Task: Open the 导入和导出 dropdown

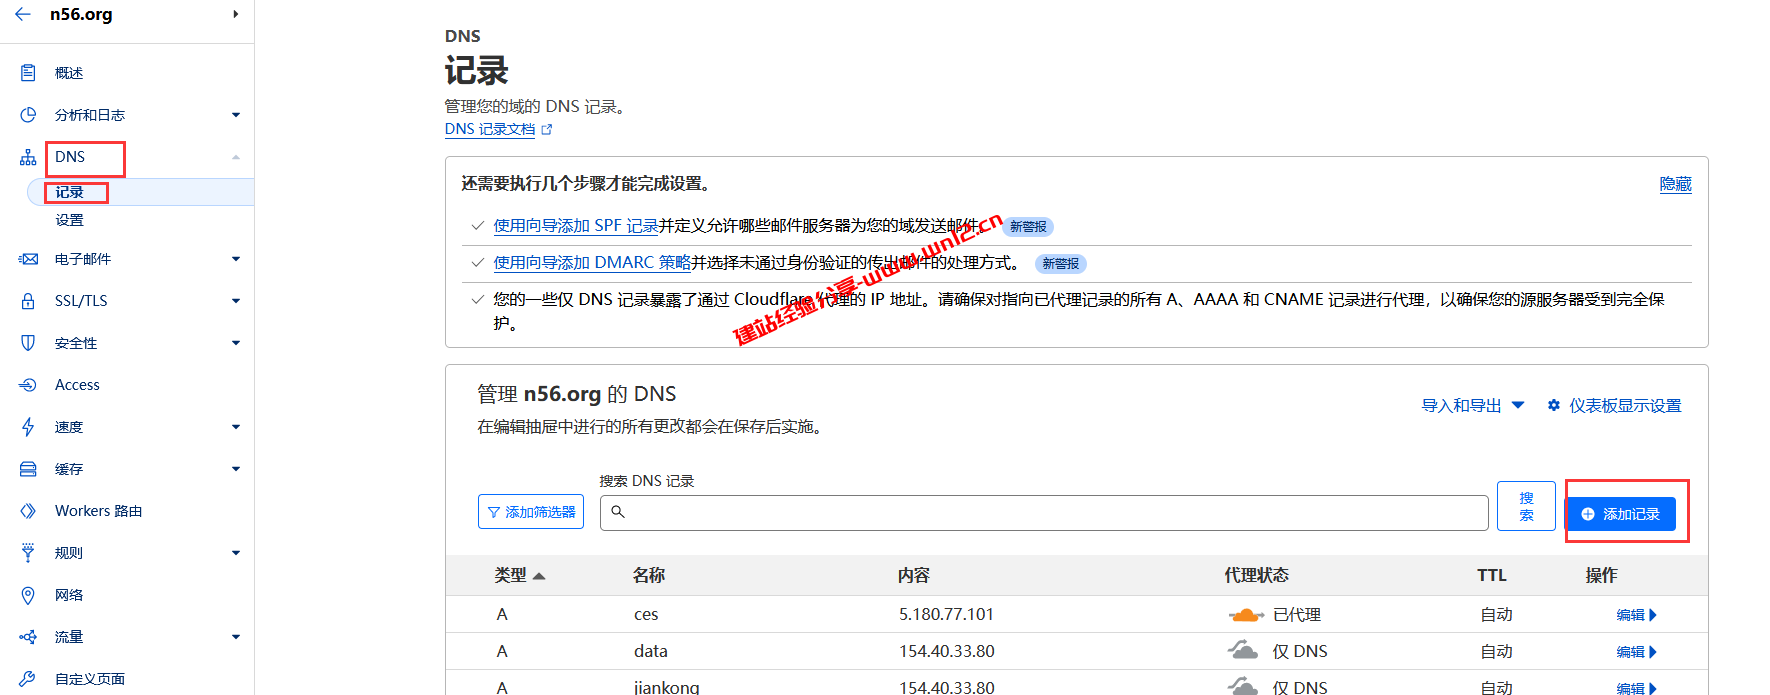Action: tap(1473, 405)
